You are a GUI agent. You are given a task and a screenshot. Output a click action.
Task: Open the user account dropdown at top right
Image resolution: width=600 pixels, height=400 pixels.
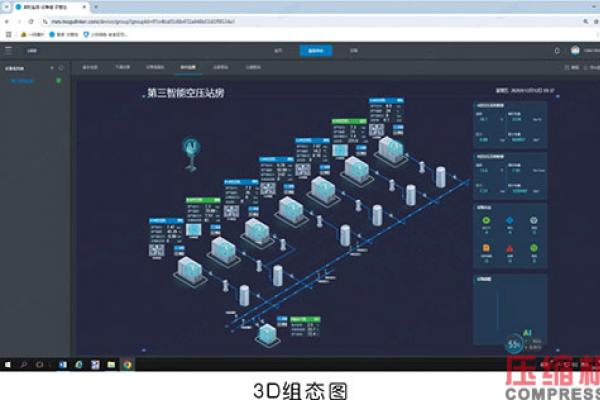click(x=581, y=50)
